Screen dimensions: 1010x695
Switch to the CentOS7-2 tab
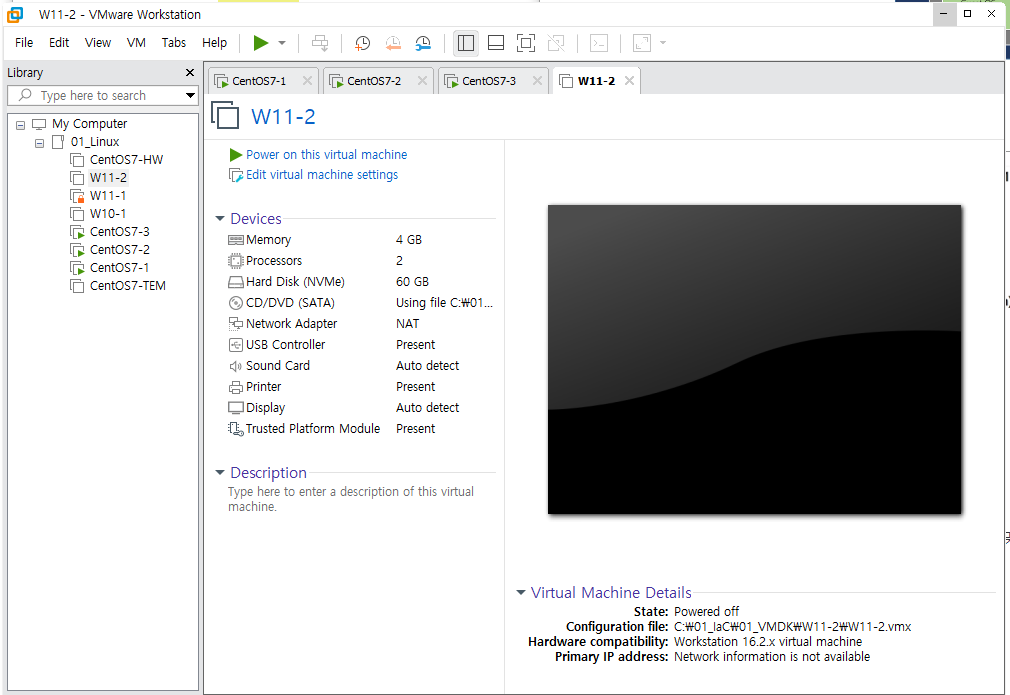click(x=374, y=81)
